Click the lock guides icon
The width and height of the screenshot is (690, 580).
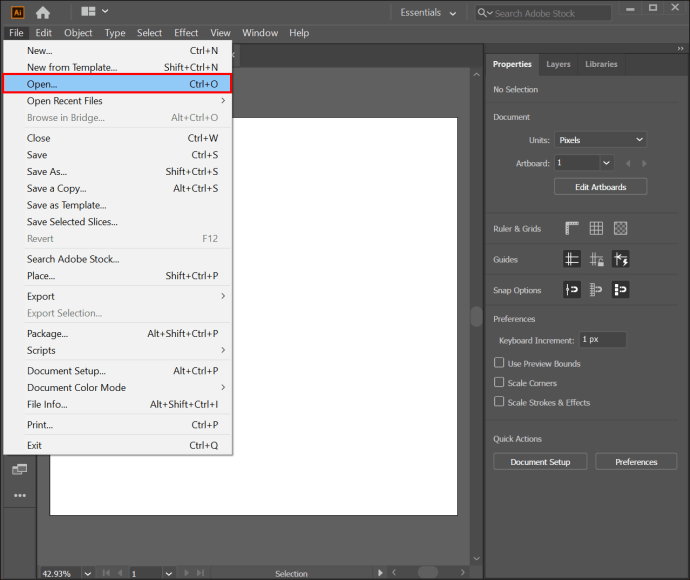(596, 259)
